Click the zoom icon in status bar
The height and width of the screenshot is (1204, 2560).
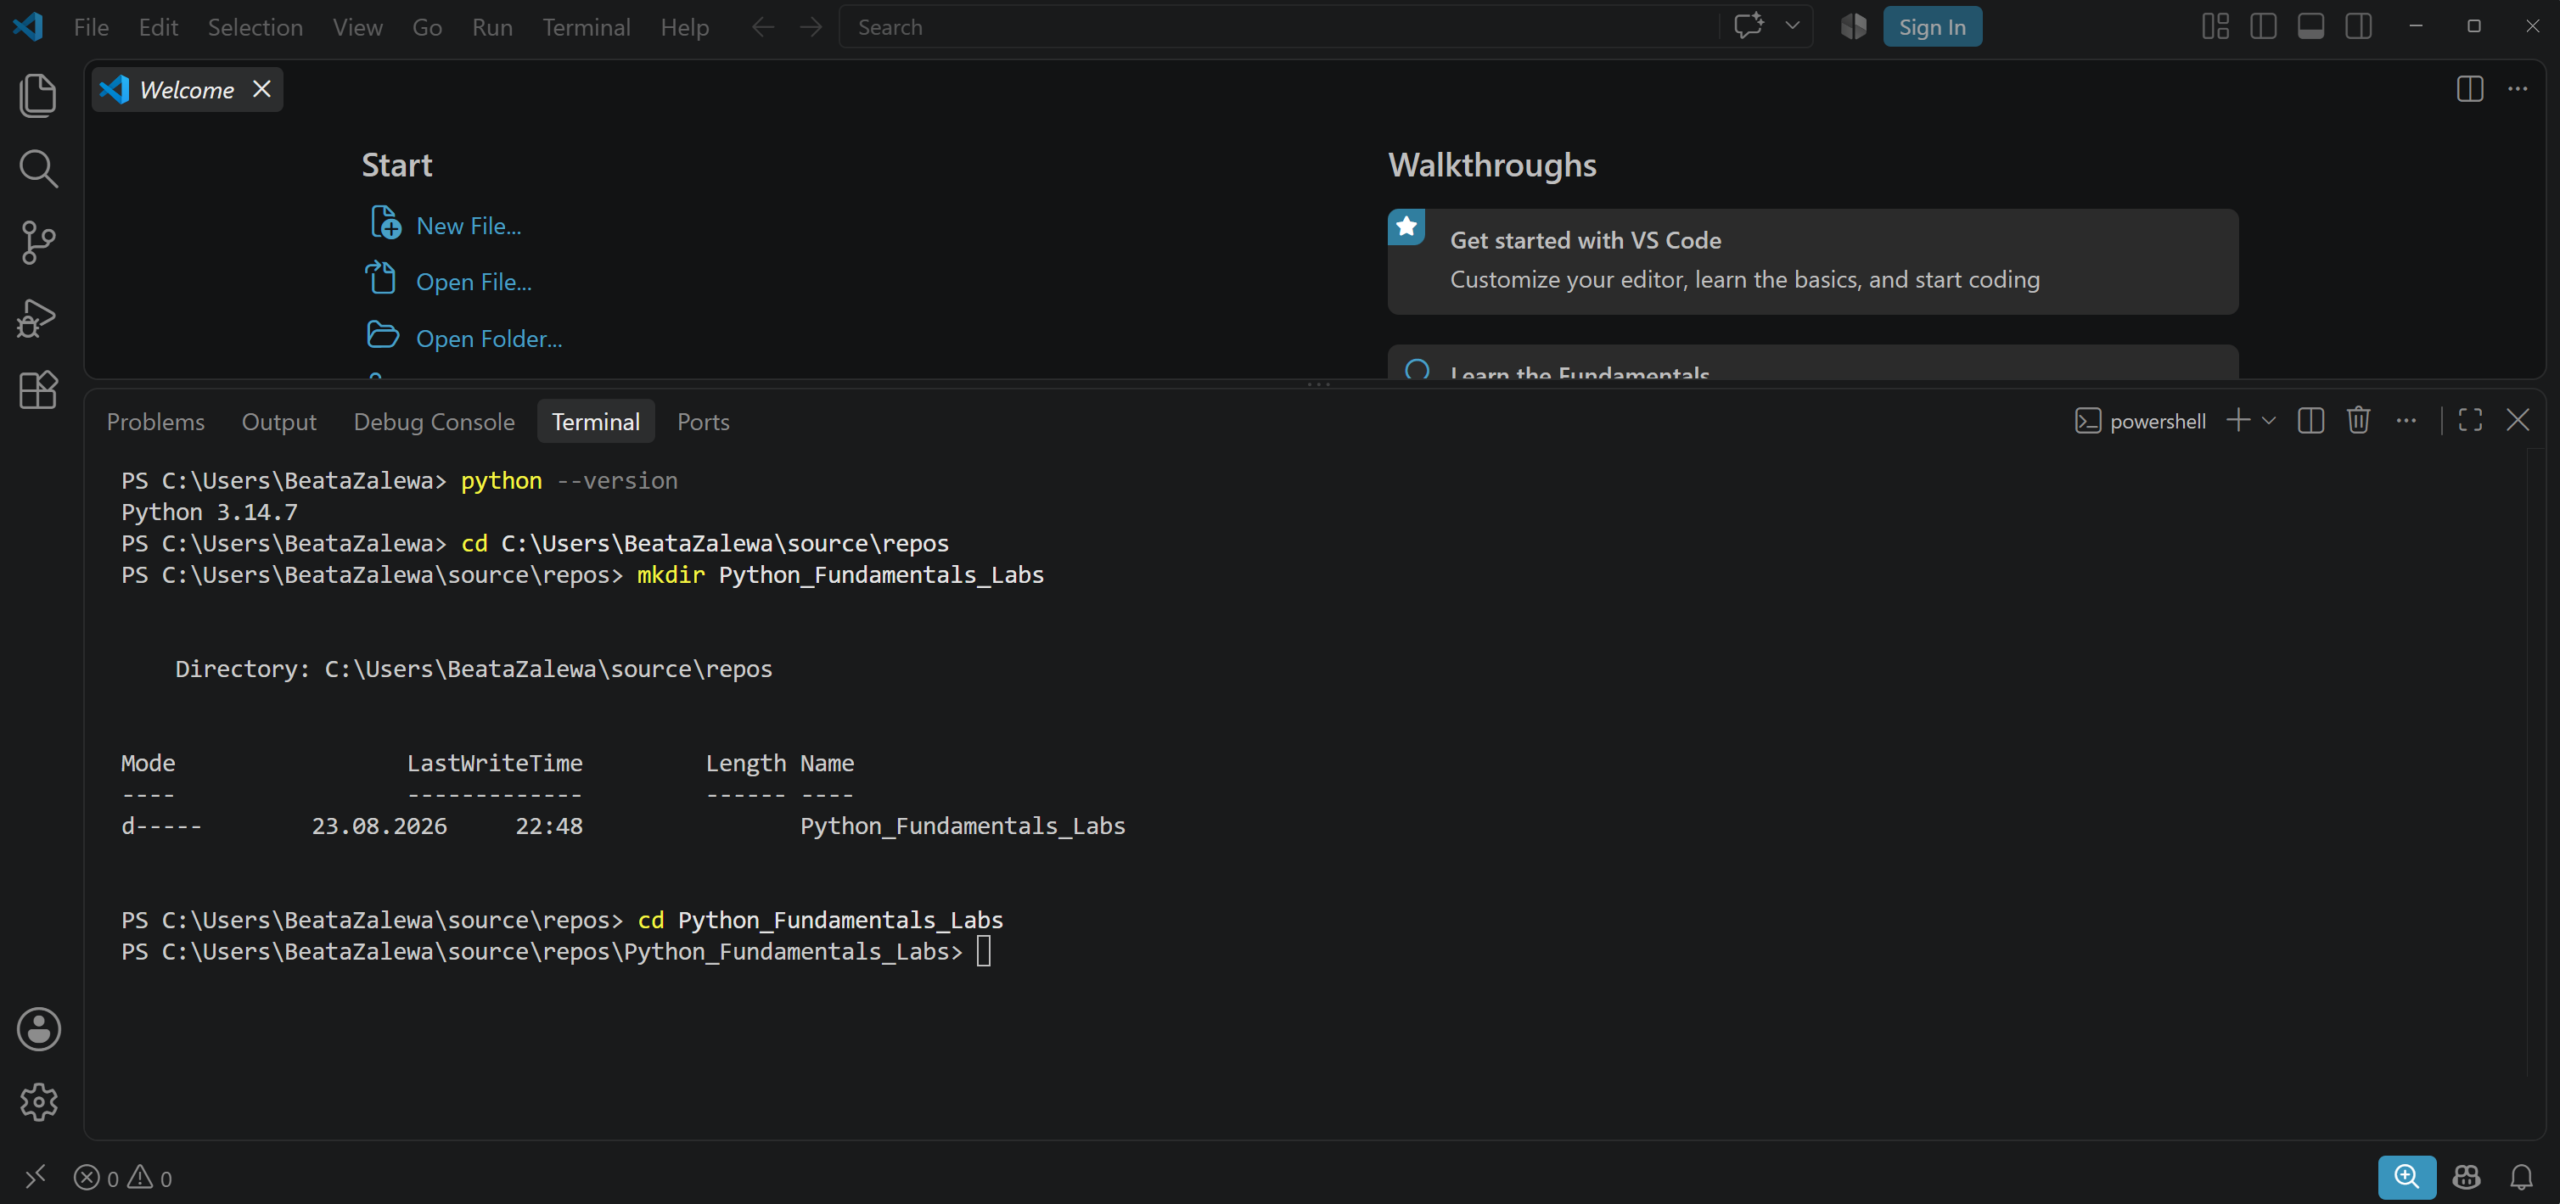point(2406,1177)
